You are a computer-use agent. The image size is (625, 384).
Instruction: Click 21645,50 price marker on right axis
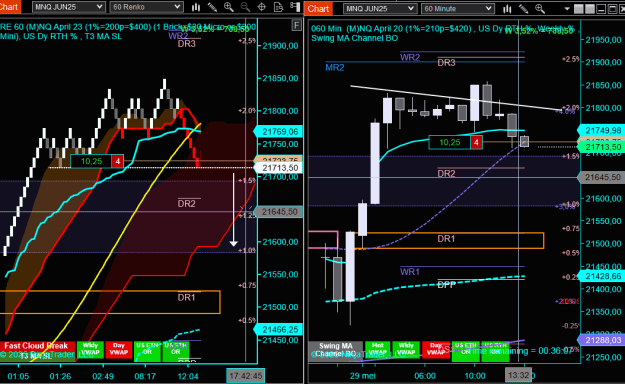click(602, 177)
